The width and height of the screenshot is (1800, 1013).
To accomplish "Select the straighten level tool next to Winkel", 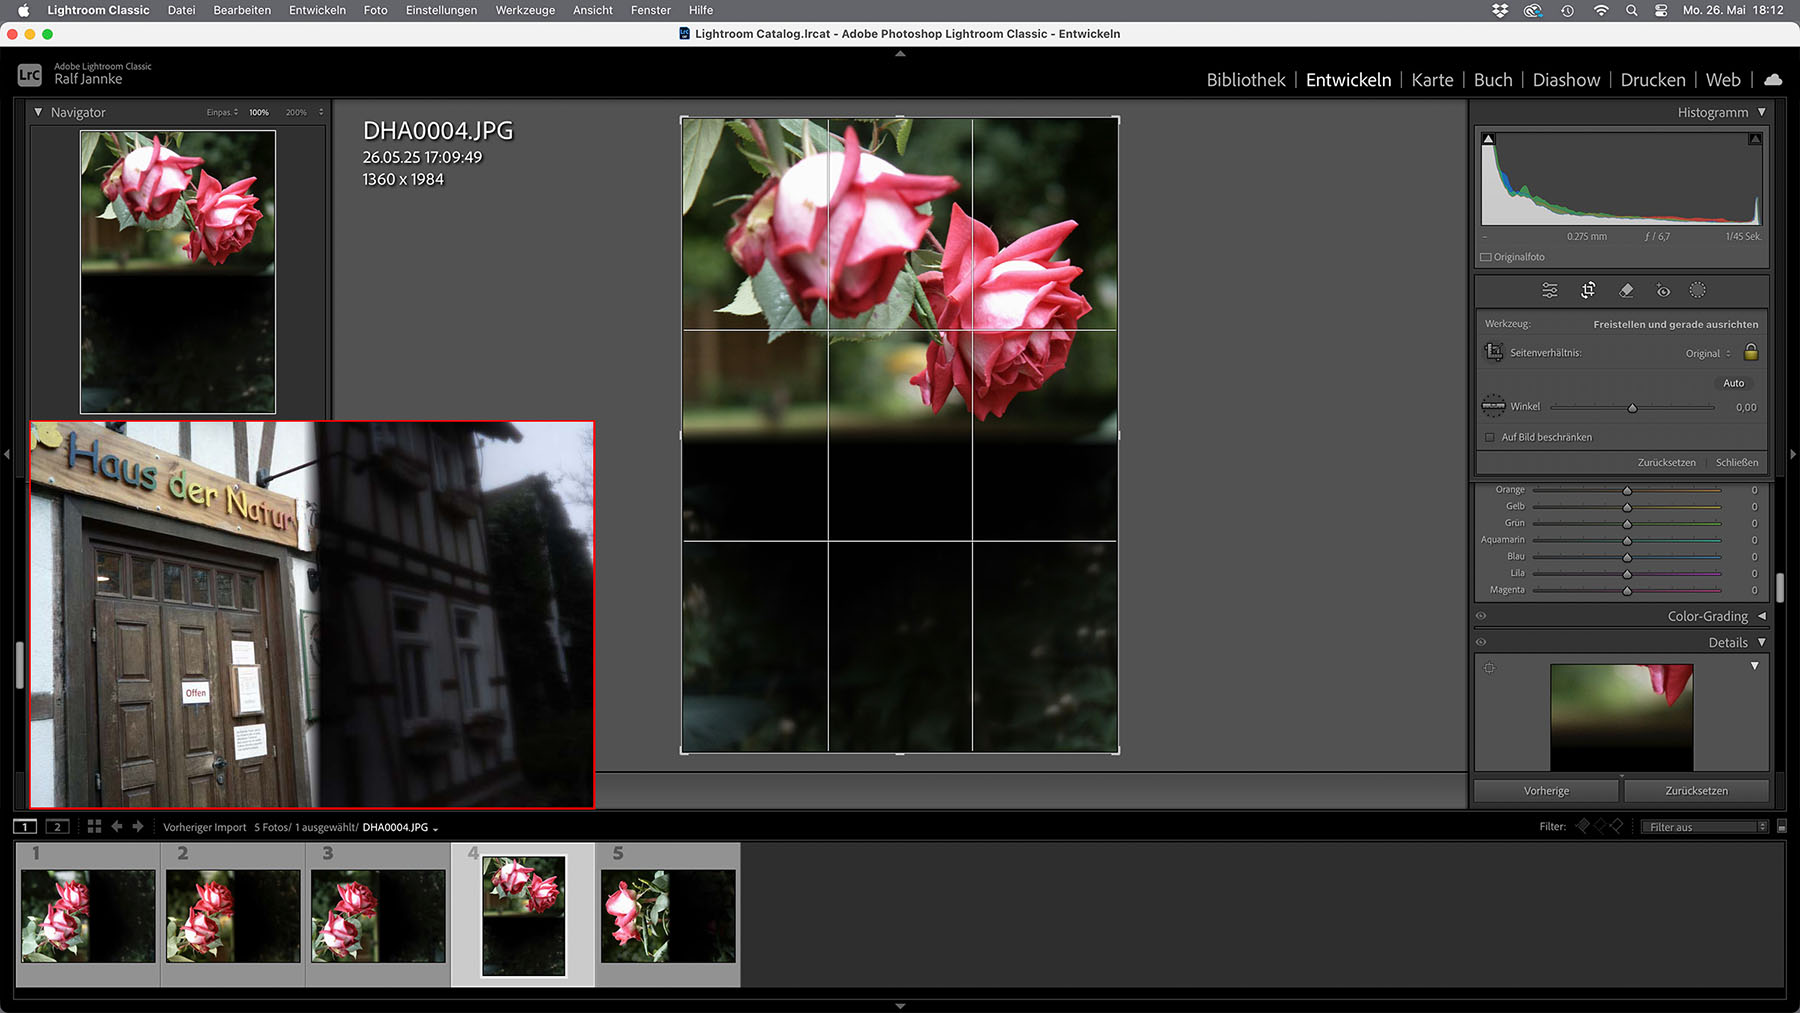I will (1493, 406).
